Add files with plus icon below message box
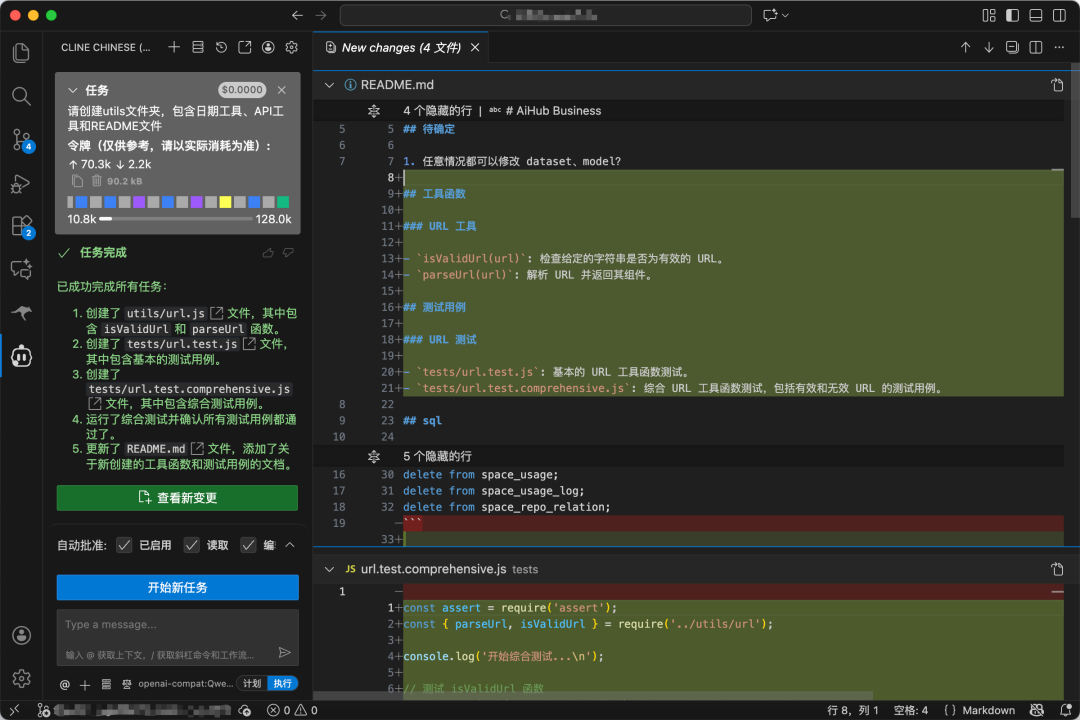1080x720 pixels. point(85,684)
